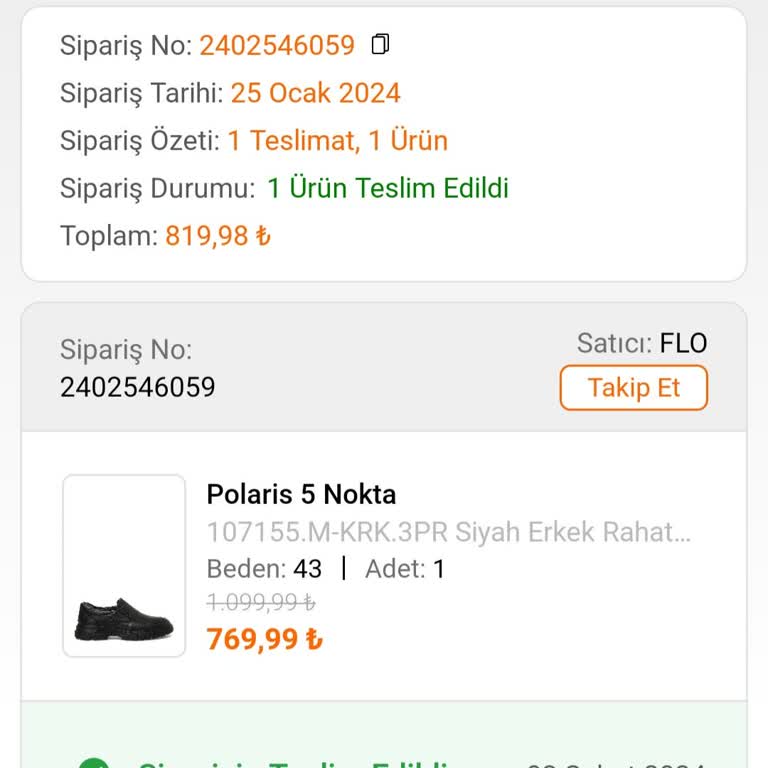The height and width of the screenshot is (768, 768).
Task: Select the orange order number 2402546059
Action: tap(277, 45)
